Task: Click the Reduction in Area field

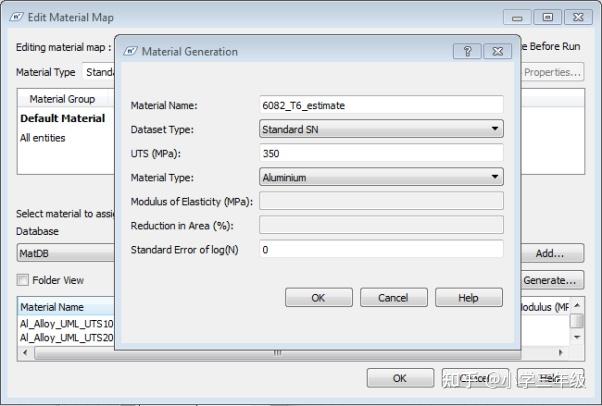Action: (381, 225)
